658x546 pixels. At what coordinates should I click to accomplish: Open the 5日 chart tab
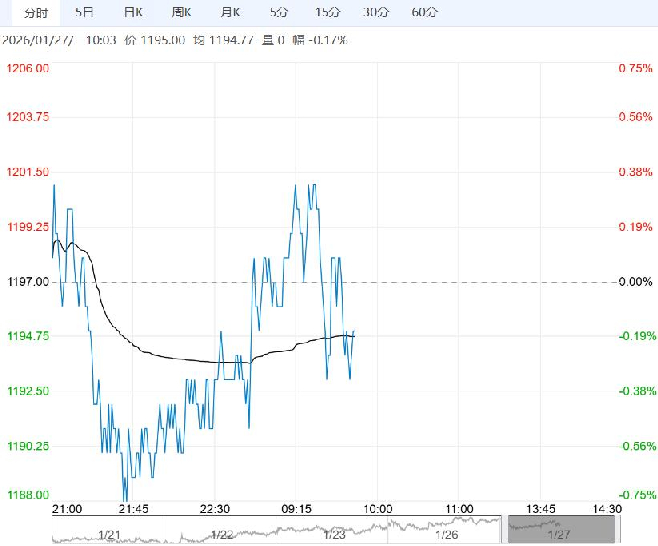(x=84, y=13)
